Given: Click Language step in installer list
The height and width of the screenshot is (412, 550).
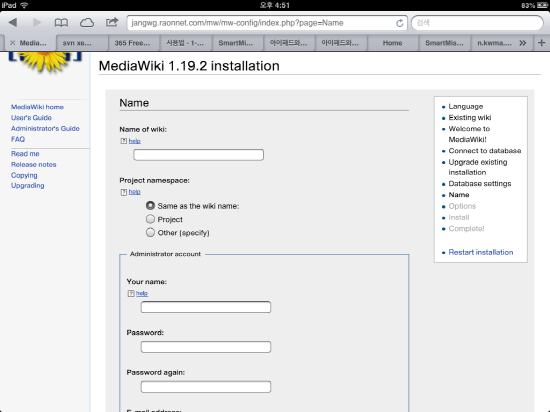Looking at the screenshot, I should 465,106.
